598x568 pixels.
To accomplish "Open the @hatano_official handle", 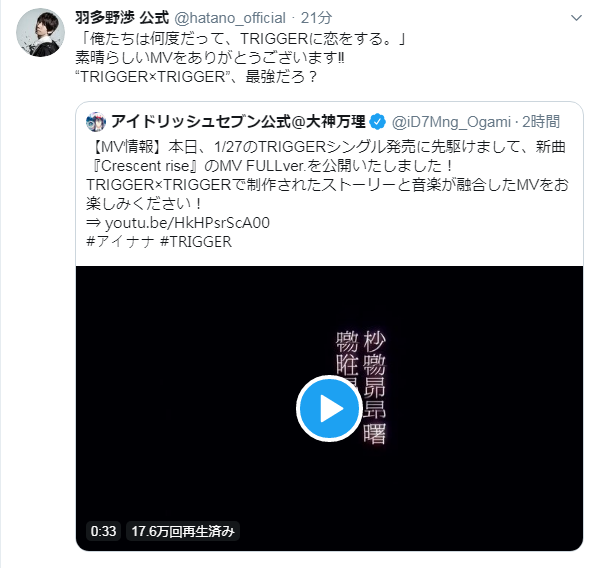I will point(230,18).
